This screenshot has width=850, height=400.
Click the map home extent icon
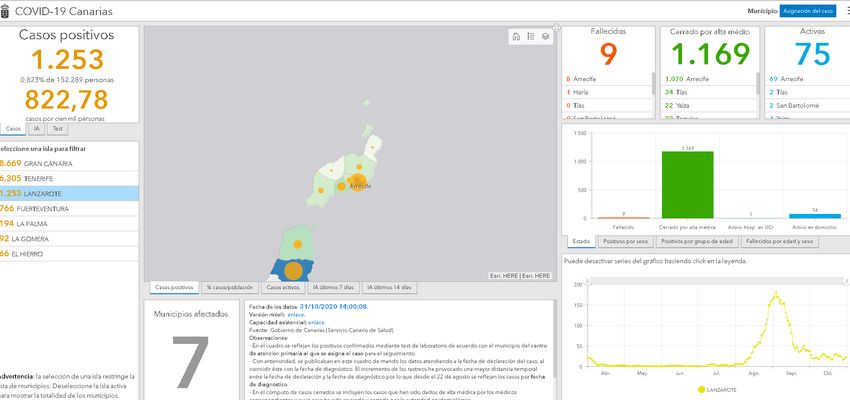516,36
